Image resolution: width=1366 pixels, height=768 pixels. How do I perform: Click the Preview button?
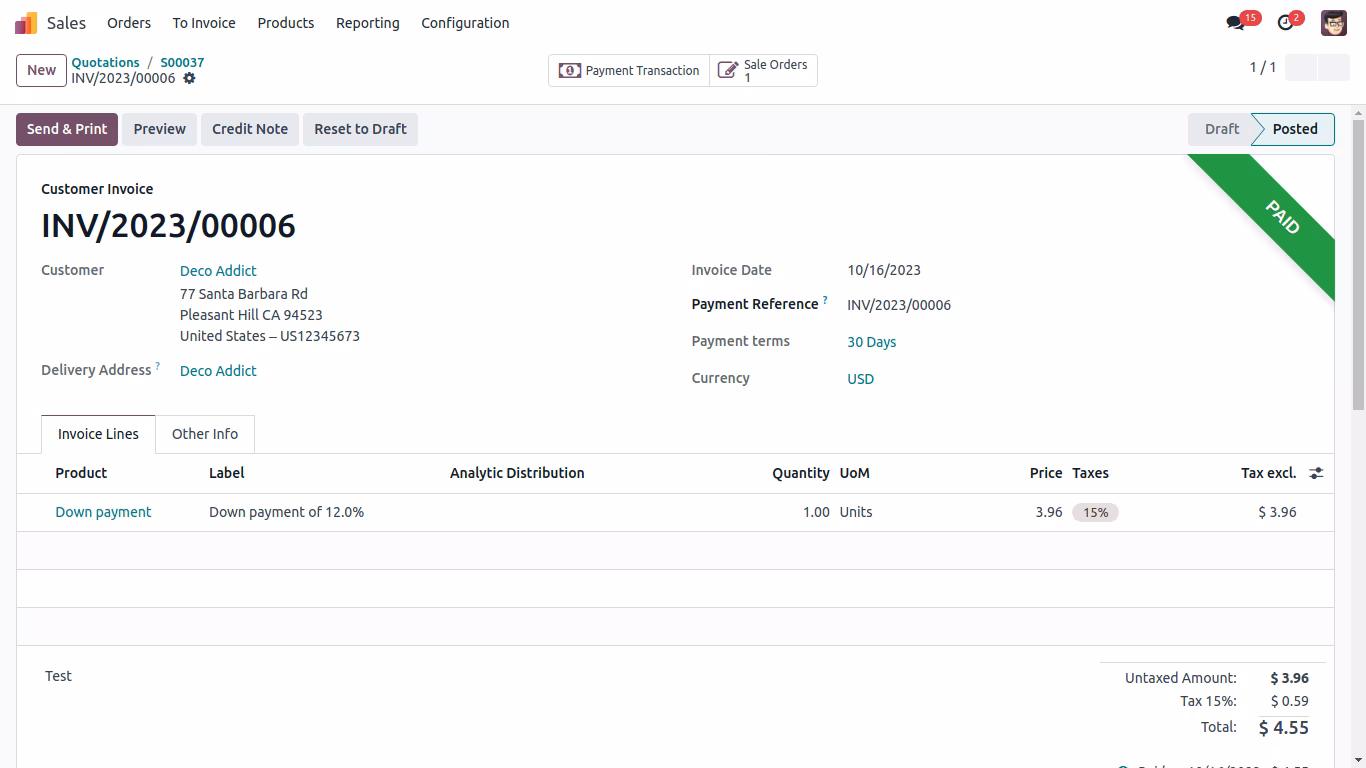click(160, 129)
